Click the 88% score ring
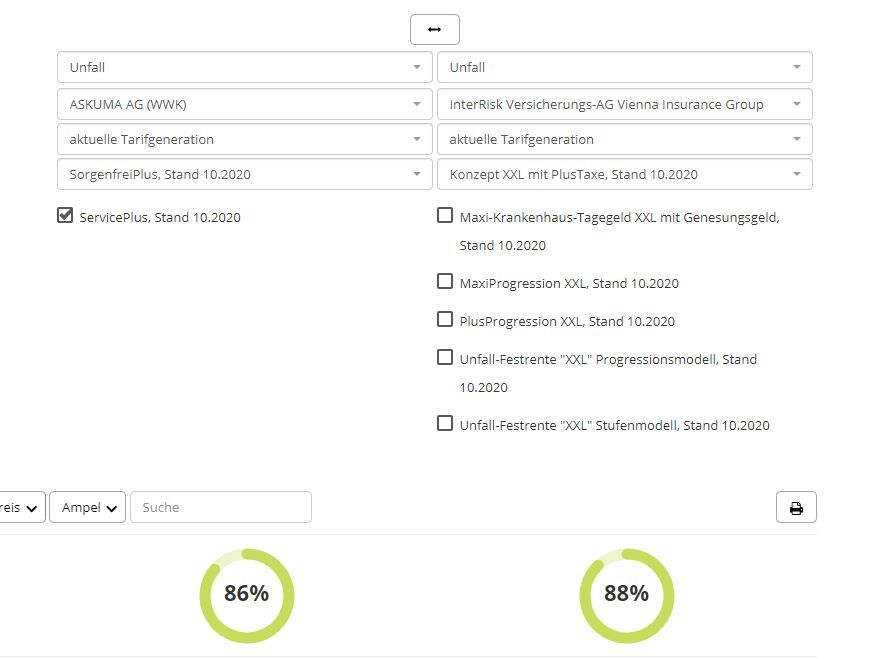 [x=627, y=595]
